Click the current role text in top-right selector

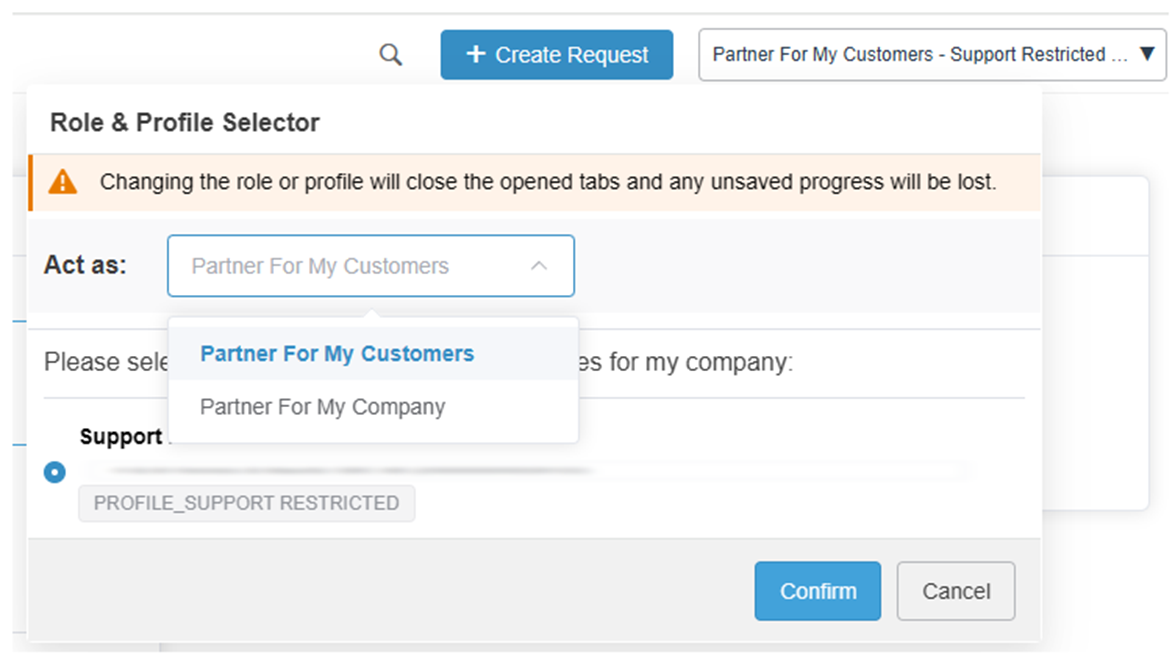pyautogui.click(x=920, y=54)
